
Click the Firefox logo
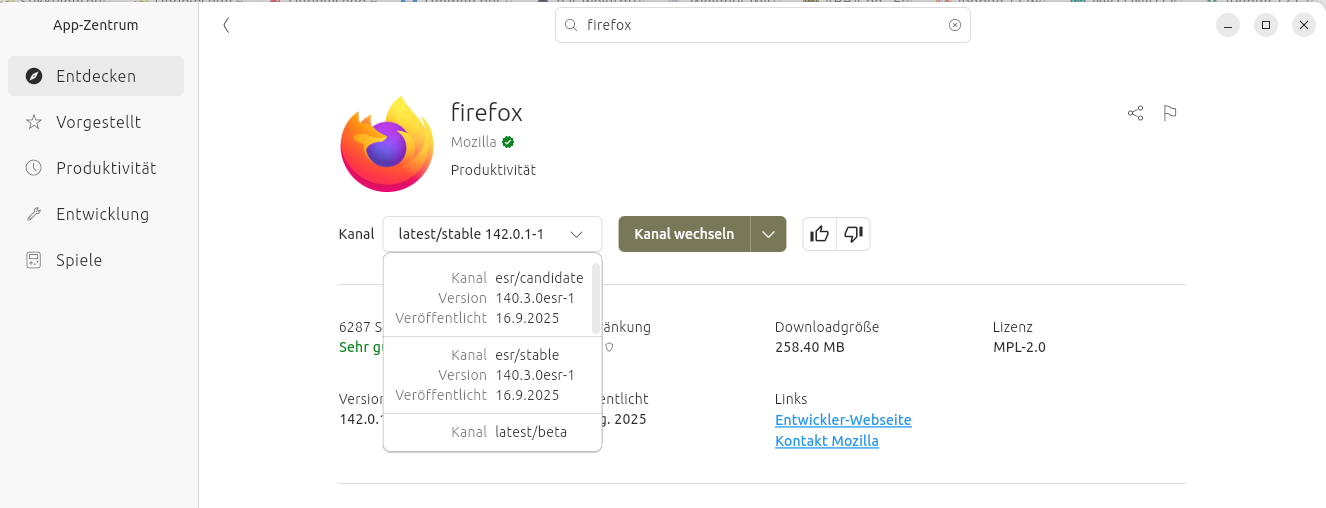386,145
